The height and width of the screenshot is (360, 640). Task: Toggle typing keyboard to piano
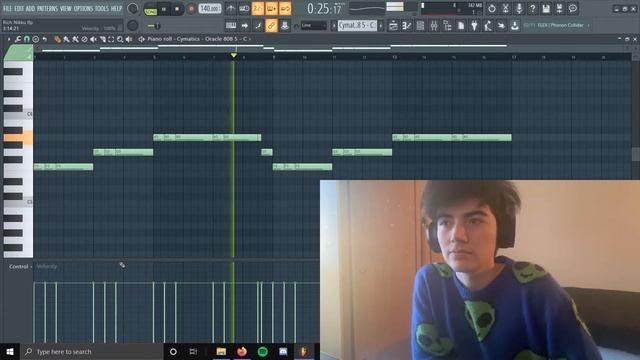click(231, 26)
